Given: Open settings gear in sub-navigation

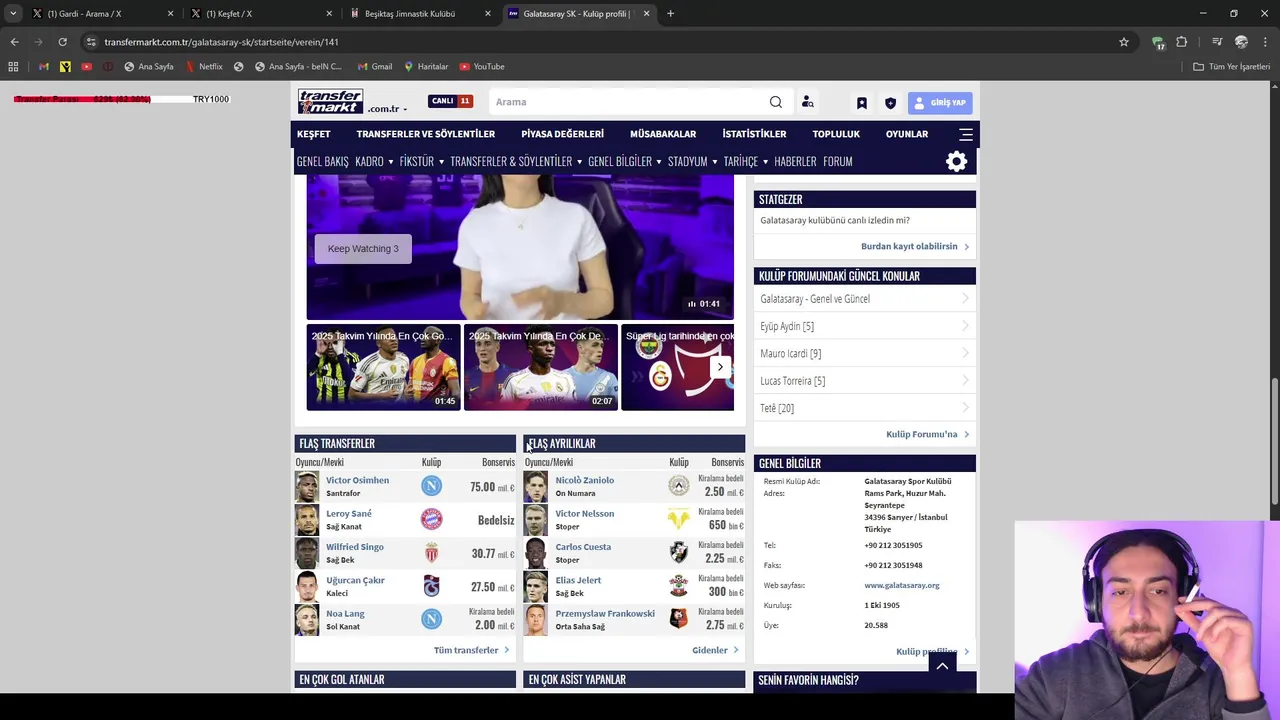Looking at the screenshot, I should 957,162.
